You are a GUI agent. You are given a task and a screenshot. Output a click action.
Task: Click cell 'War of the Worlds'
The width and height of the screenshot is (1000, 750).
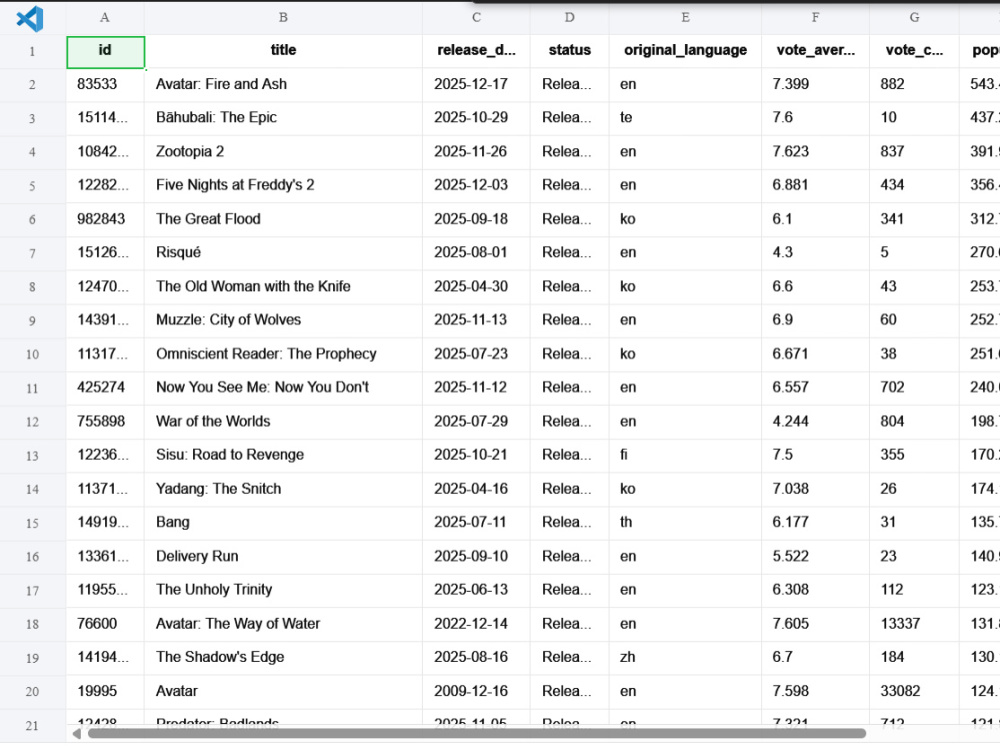coord(283,422)
